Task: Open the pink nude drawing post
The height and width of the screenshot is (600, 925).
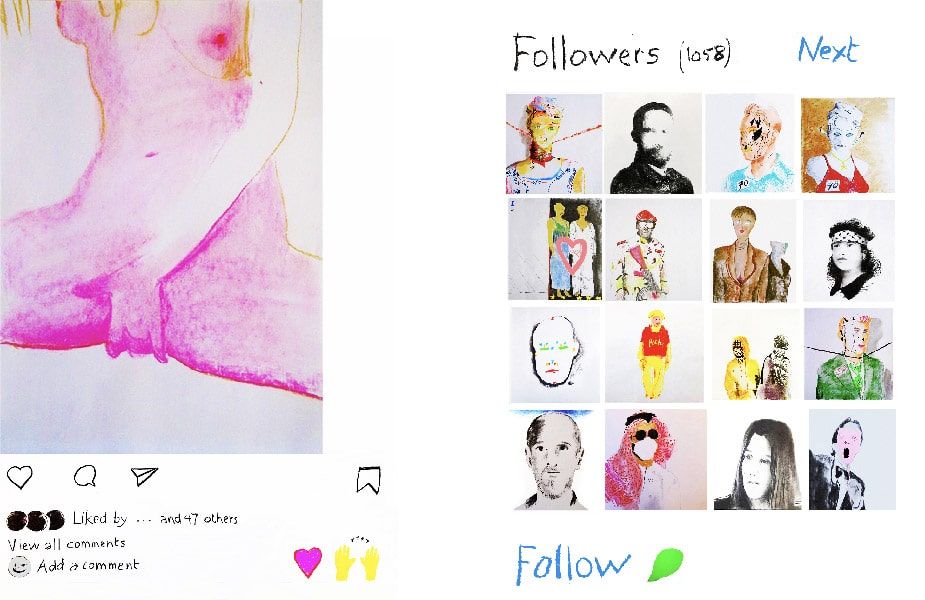Action: (161, 227)
